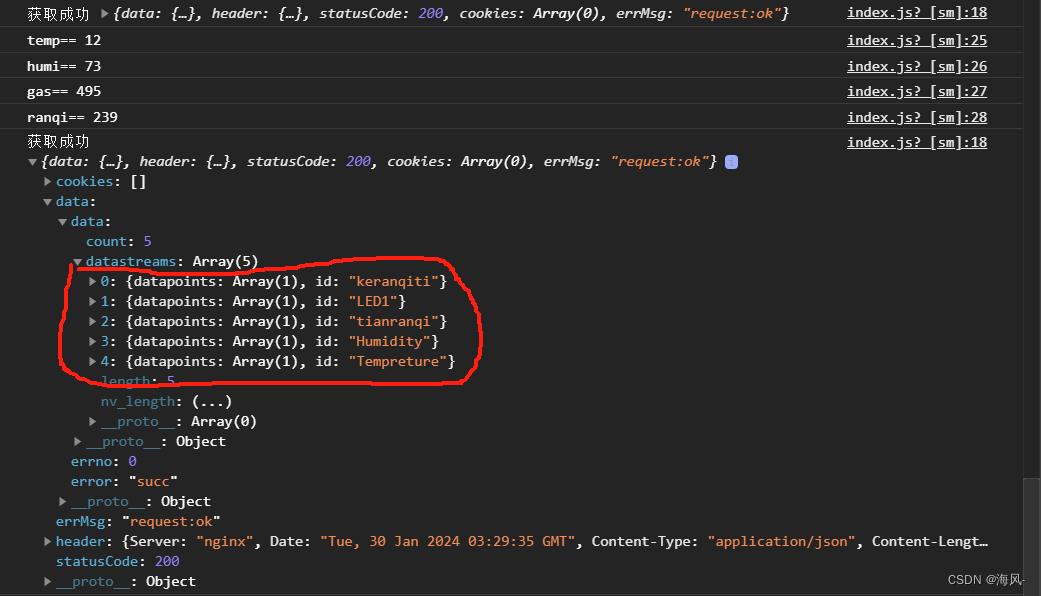Collapse the datastreams Array(5) node
The height and width of the screenshot is (596, 1041).
coord(78,262)
